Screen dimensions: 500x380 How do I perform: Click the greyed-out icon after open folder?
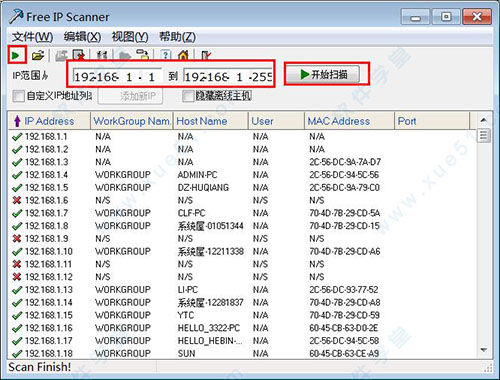pyautogui.click(x=61, y=56)
